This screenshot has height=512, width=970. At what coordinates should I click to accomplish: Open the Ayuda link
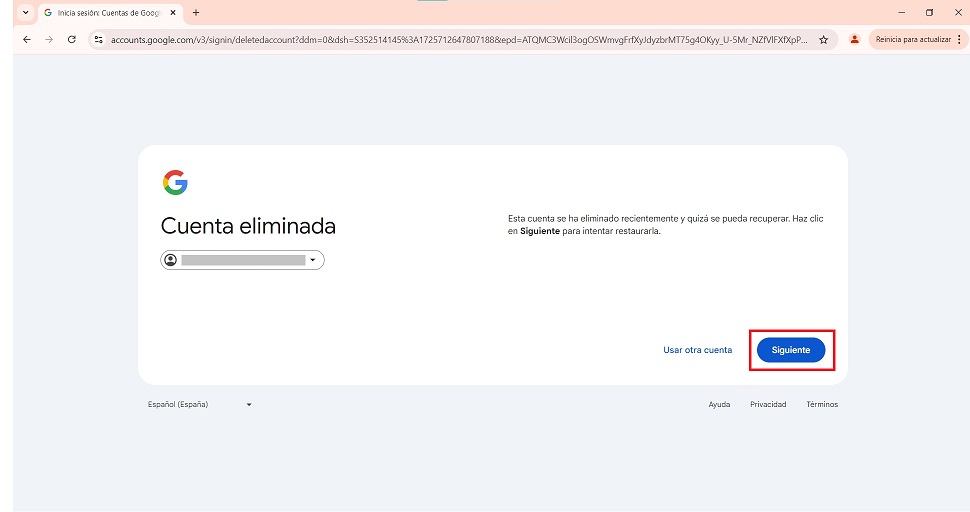719,404
